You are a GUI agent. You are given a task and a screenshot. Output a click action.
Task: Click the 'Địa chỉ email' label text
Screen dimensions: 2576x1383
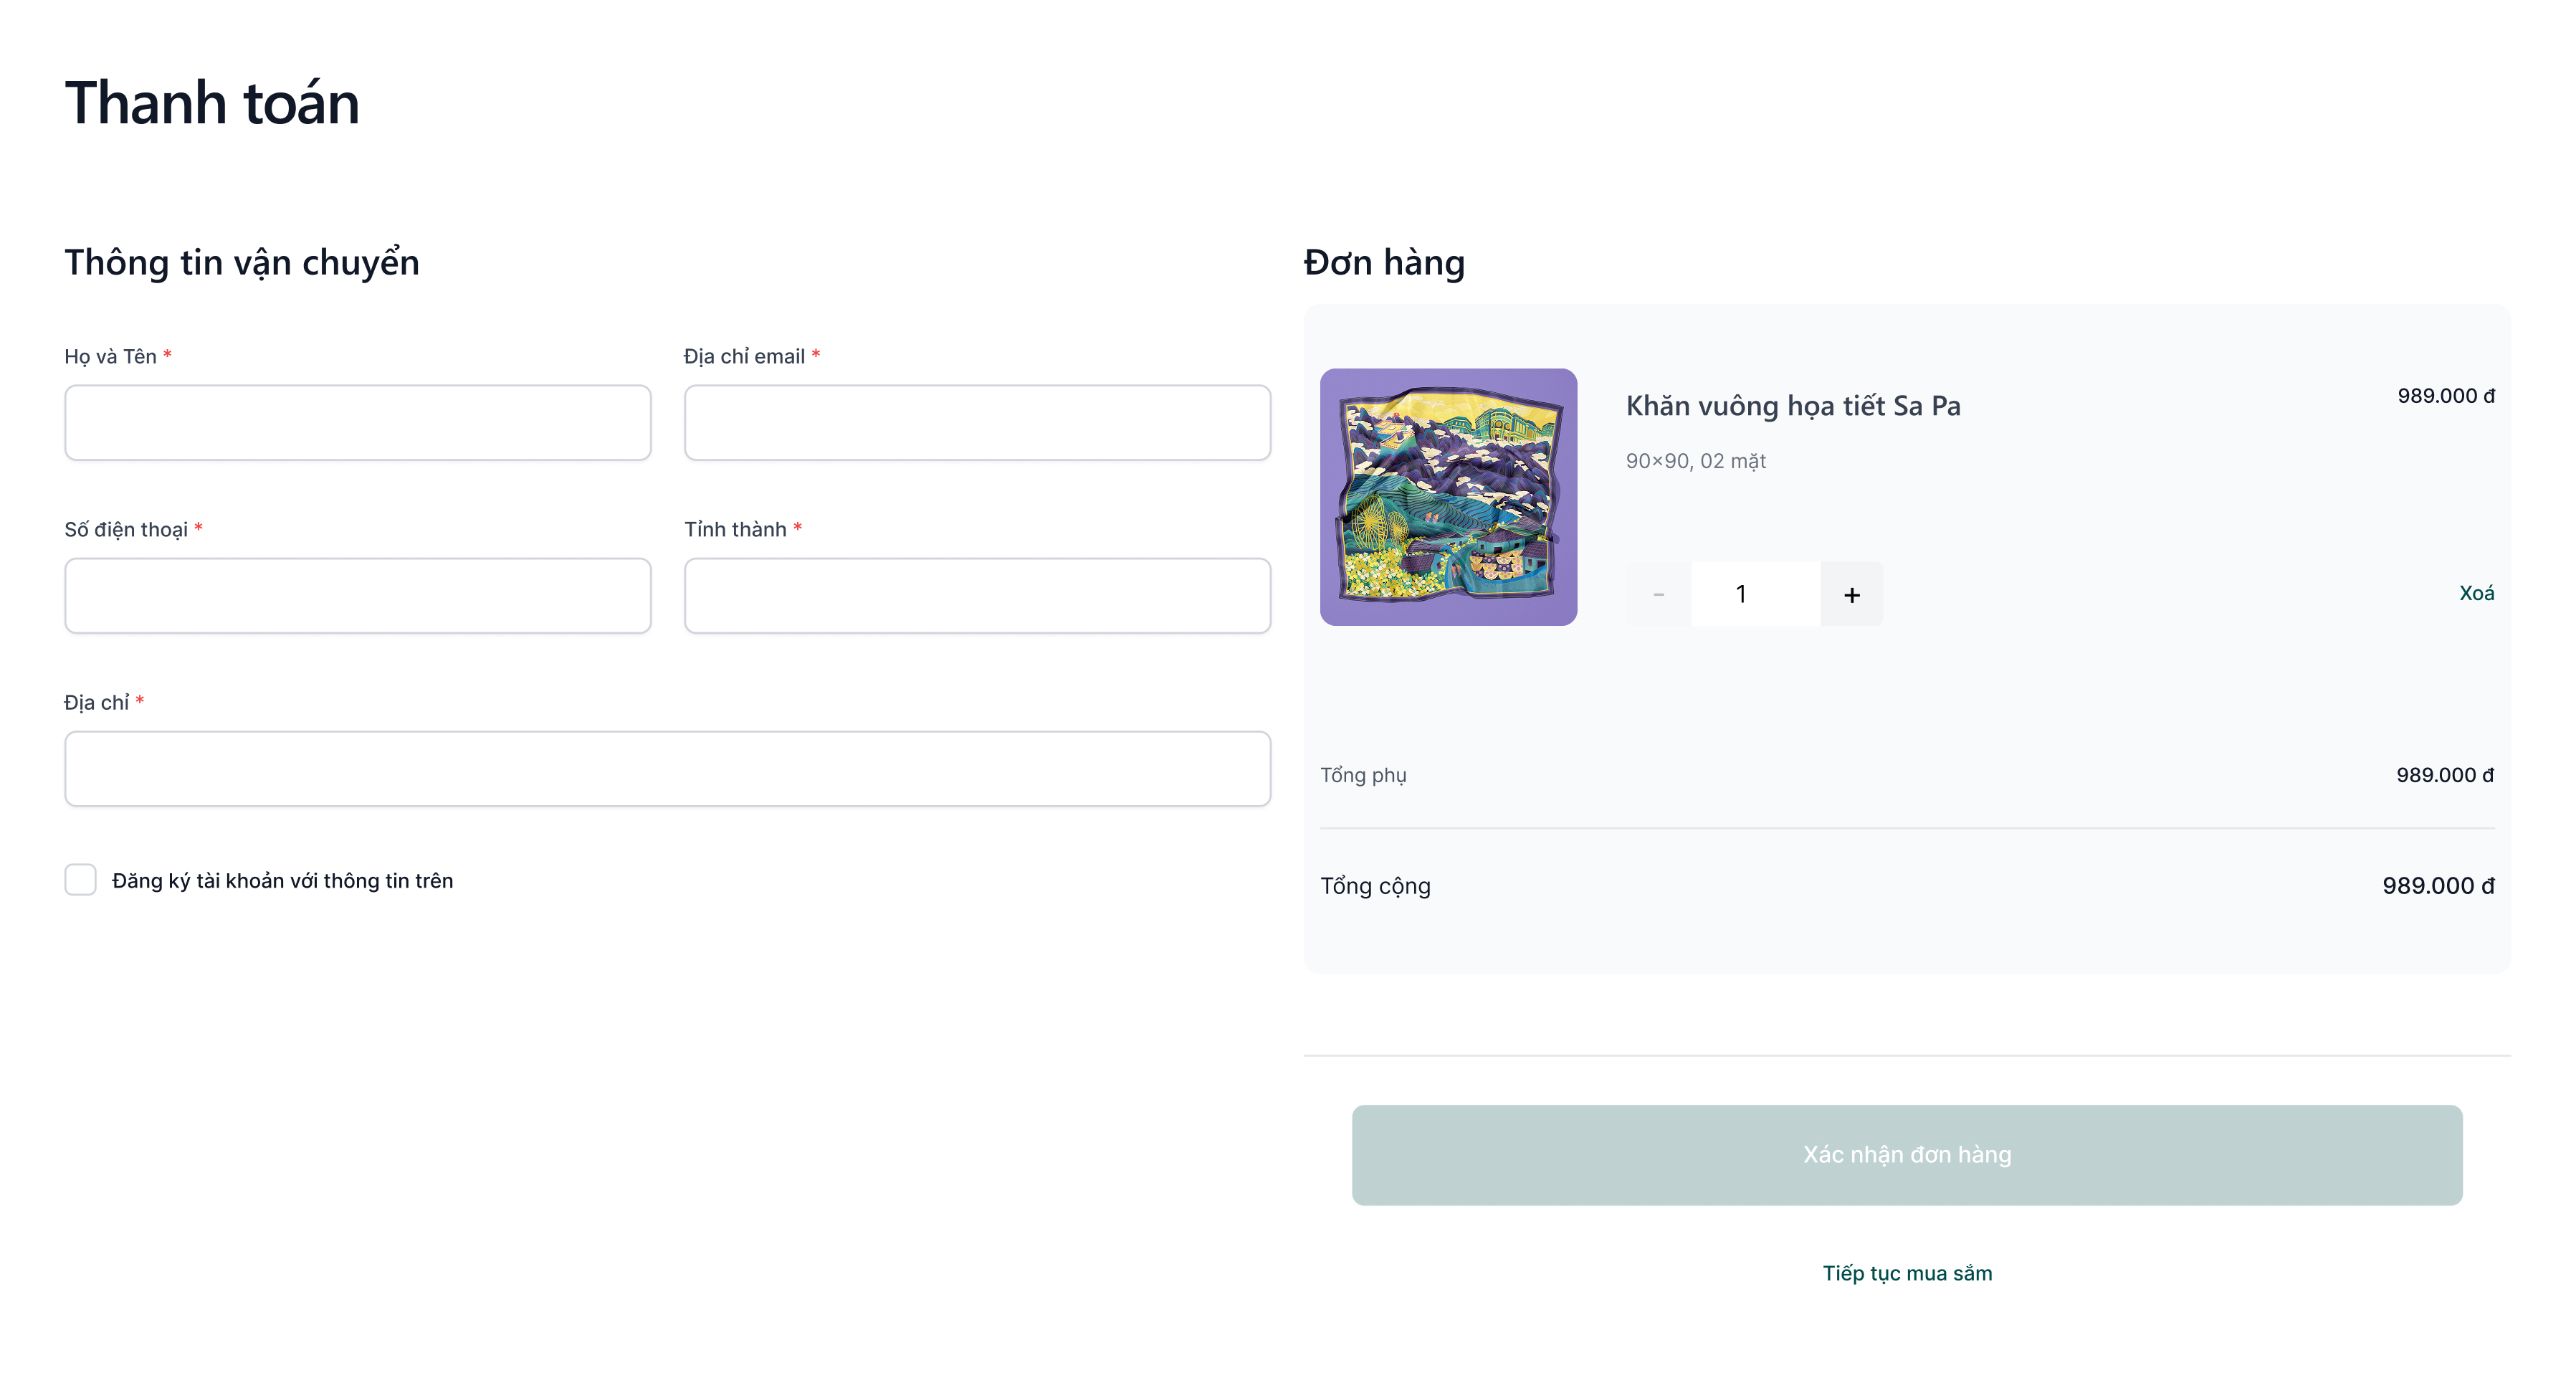coord(744,356)
